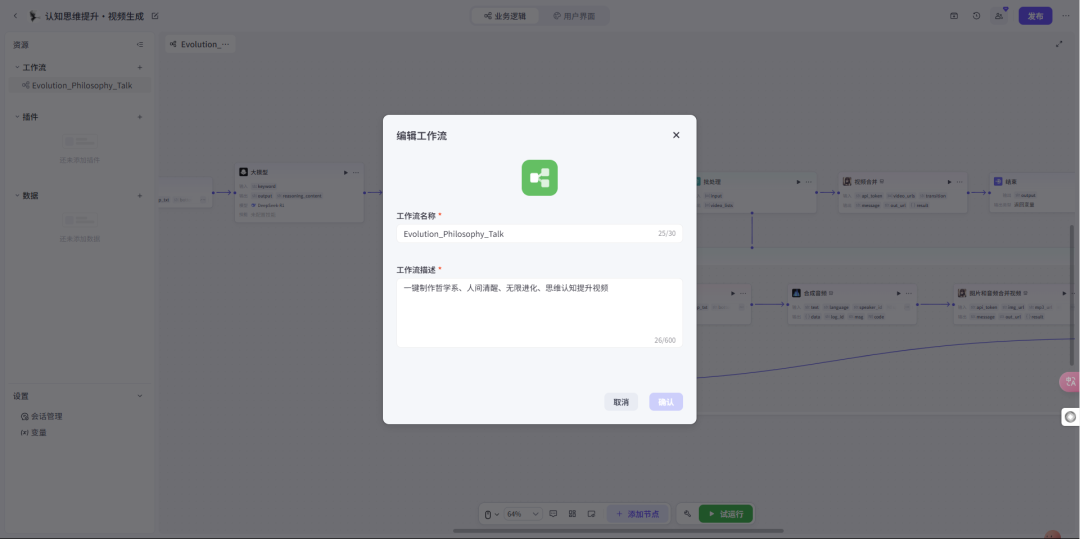Go back using the top-left arrow
Viewport: 1080px width, 539px height.
(x=16, y=16)
